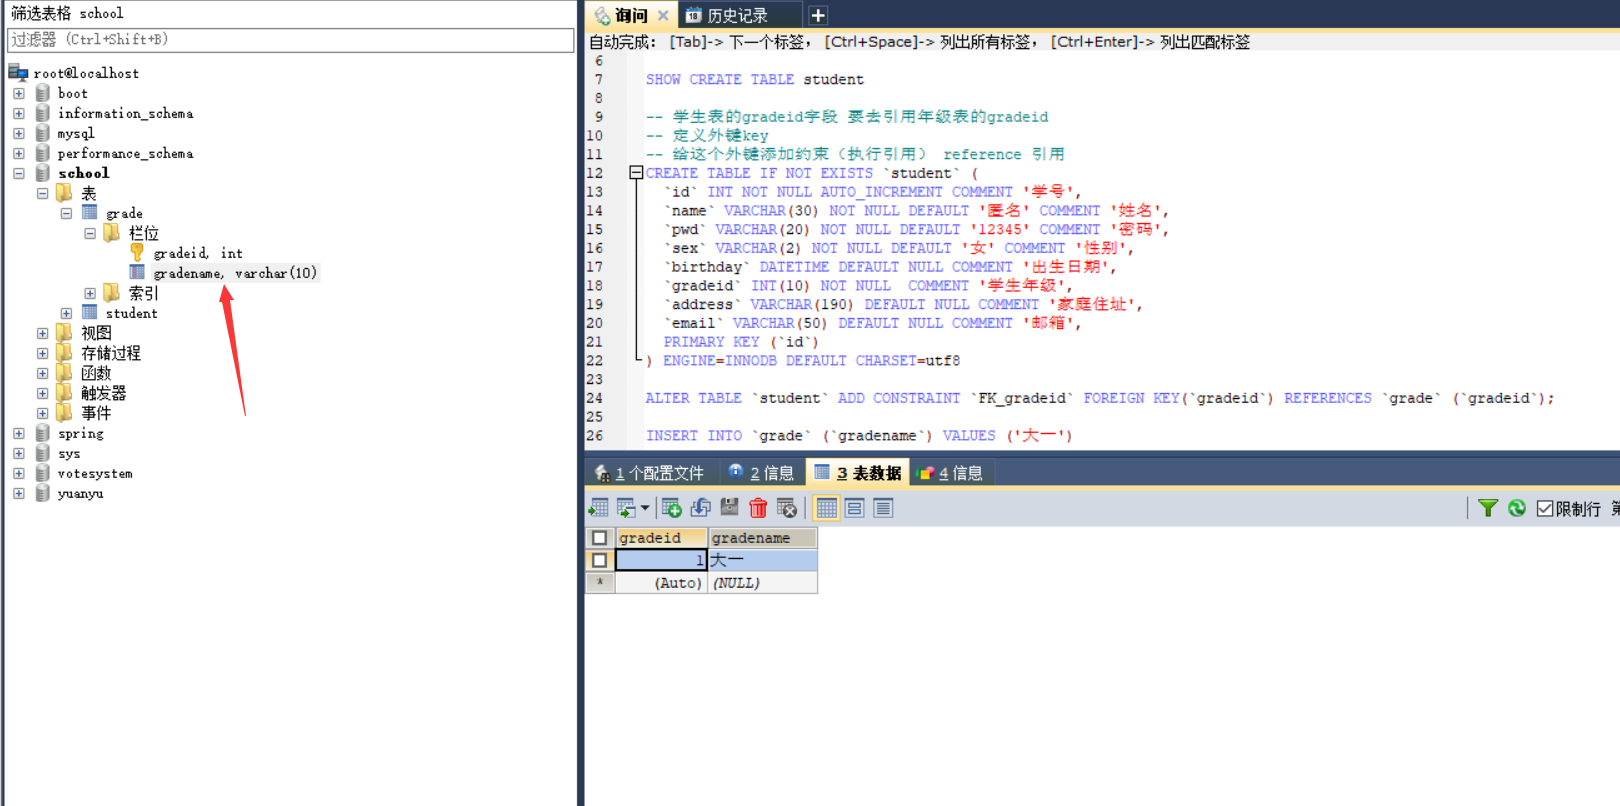Expand the information_schema database node

click(18, 113)
